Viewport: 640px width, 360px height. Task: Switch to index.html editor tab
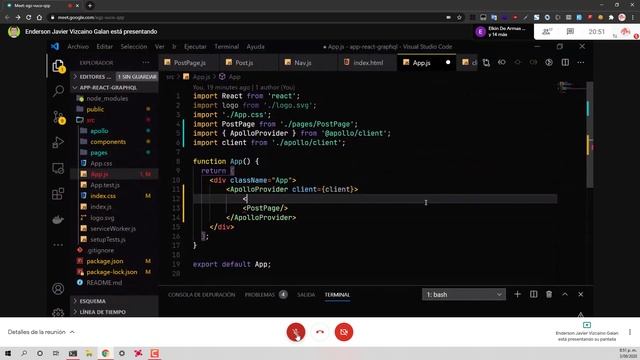367,62
